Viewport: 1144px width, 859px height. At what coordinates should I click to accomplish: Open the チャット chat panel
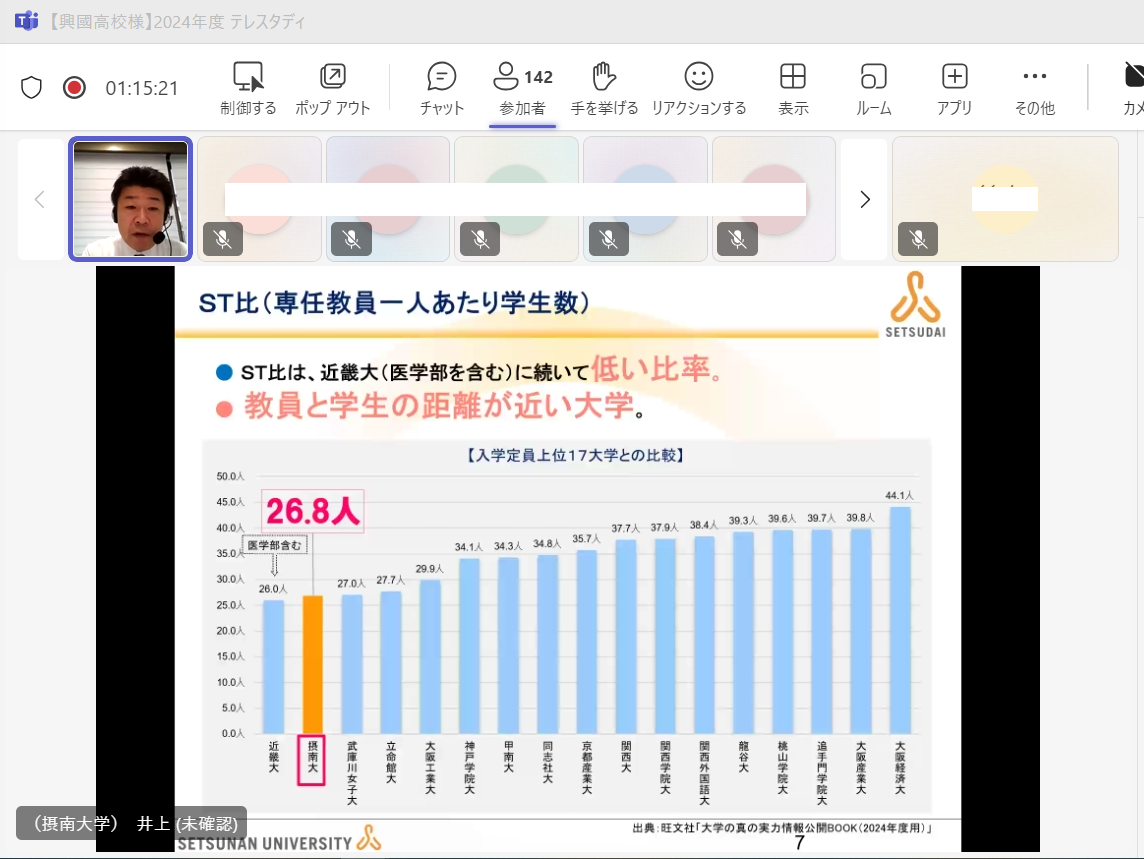point(441,88)
